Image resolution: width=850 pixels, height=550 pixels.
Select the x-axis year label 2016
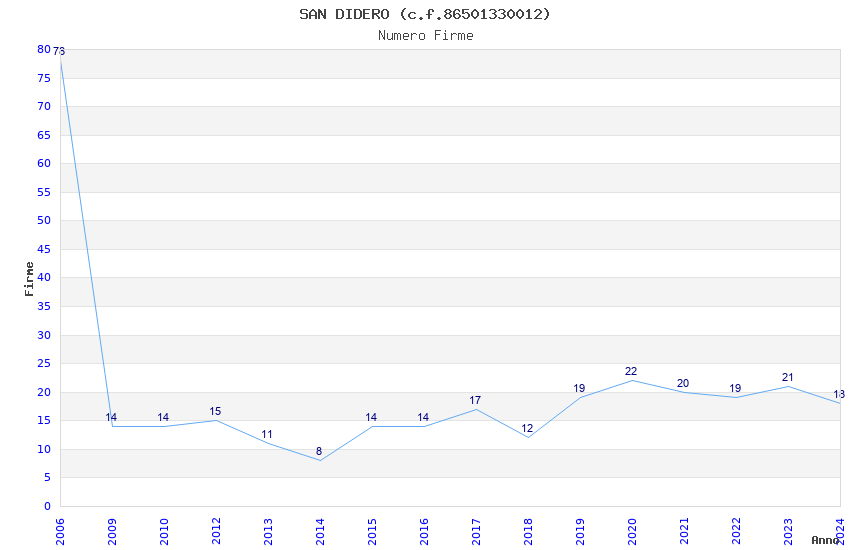click(424, 532)
